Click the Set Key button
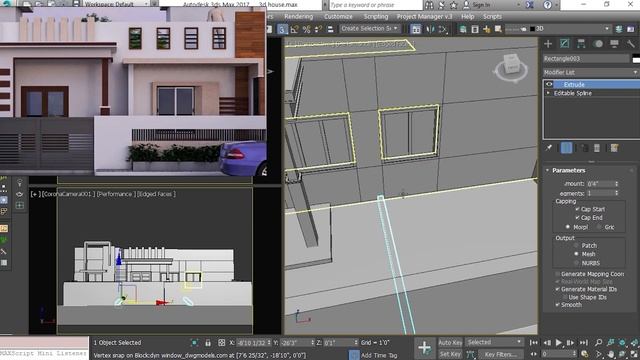 (x=450, y=354)
